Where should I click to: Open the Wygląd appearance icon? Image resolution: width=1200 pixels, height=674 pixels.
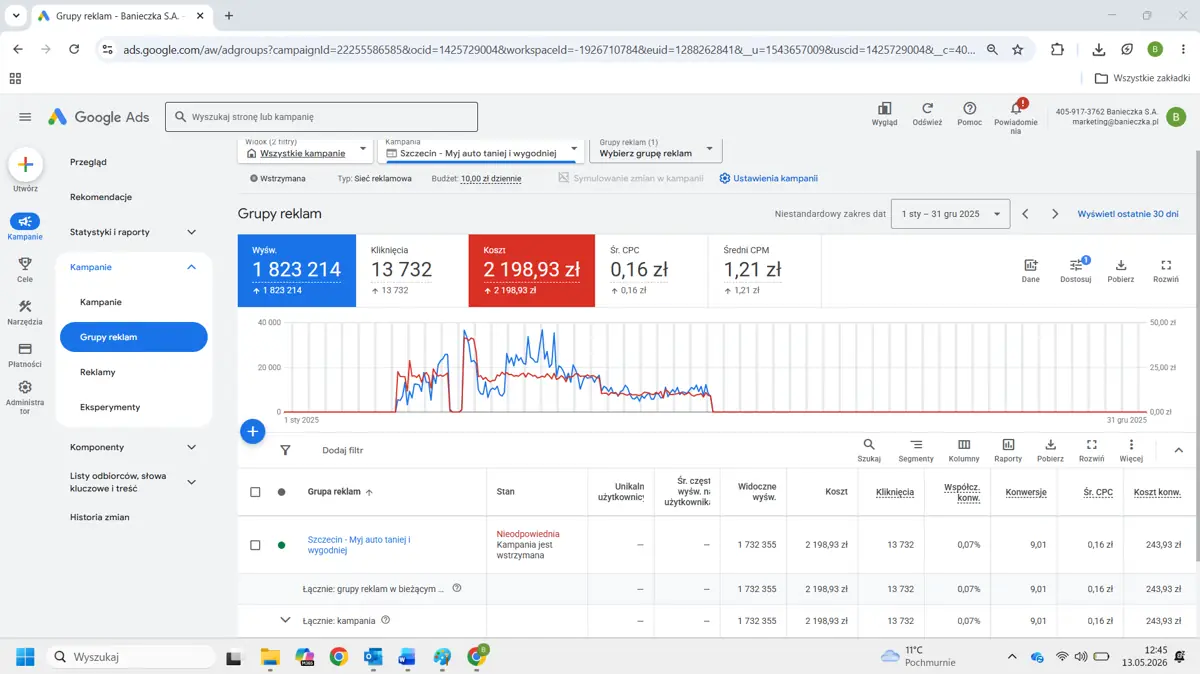coord(884,108)
